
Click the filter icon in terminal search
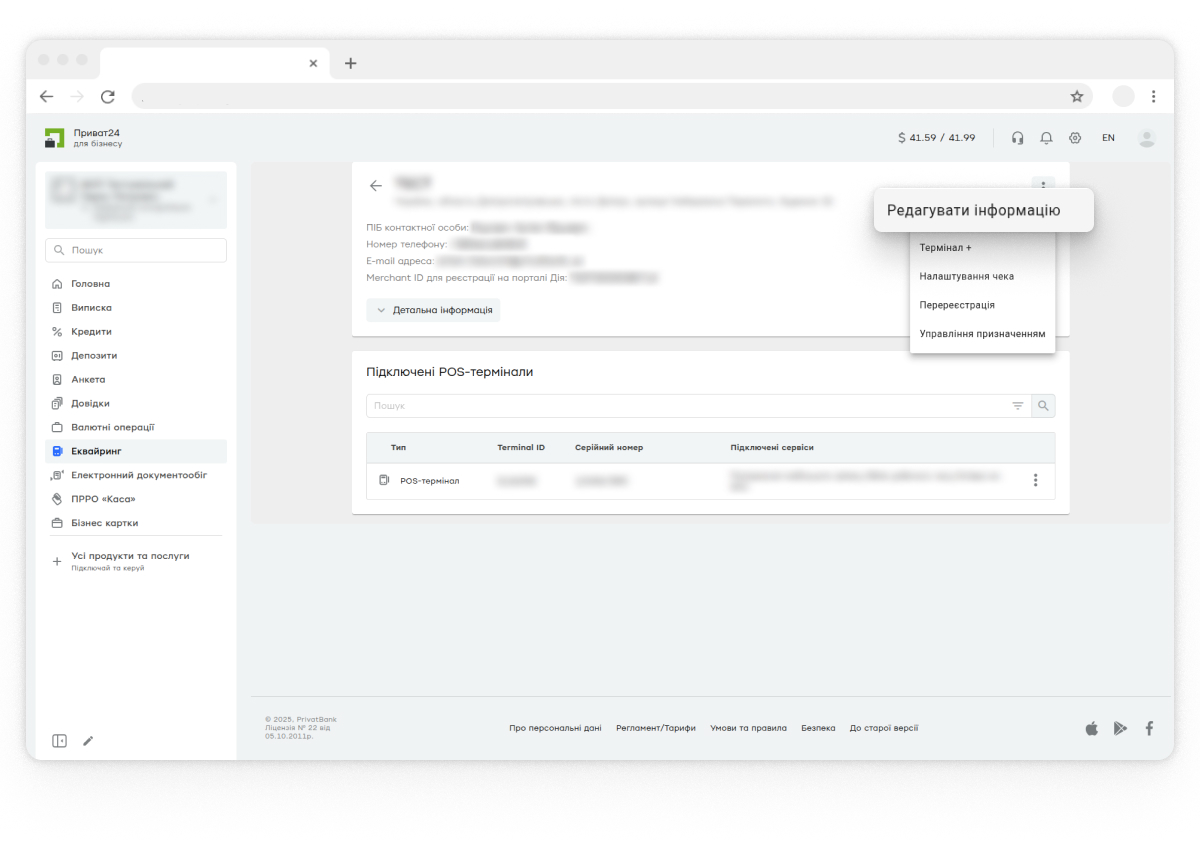pos(1018,406)
